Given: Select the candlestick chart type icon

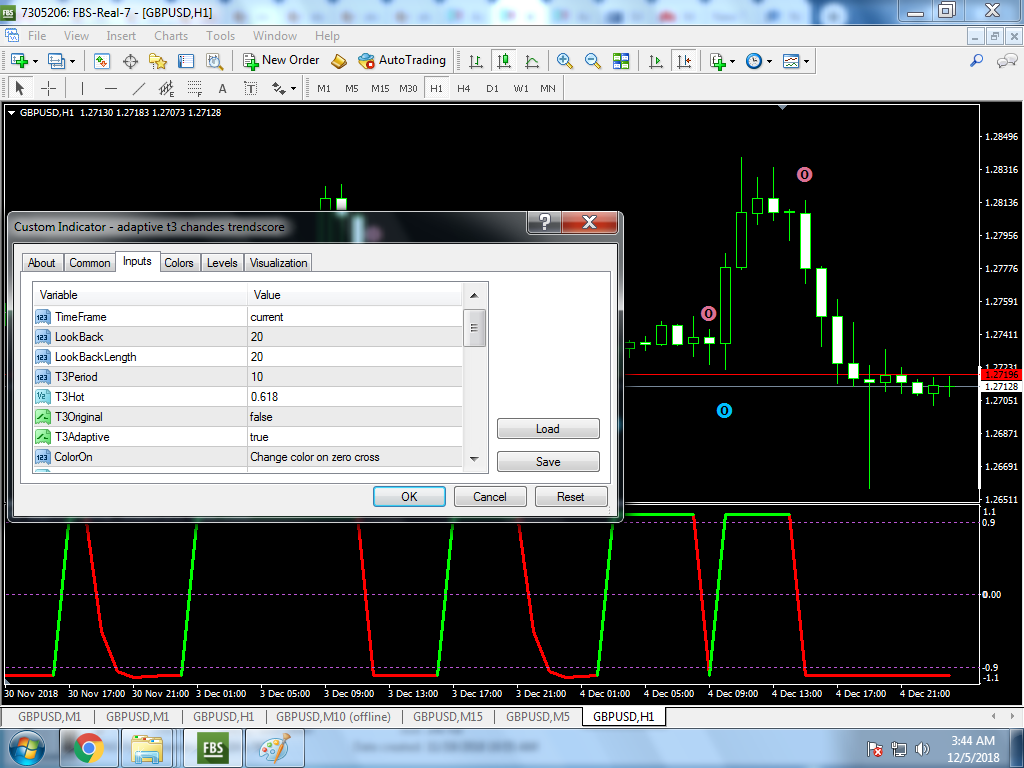Looking at the screenshot, I should pyautogui.click(x=504, y=61).
